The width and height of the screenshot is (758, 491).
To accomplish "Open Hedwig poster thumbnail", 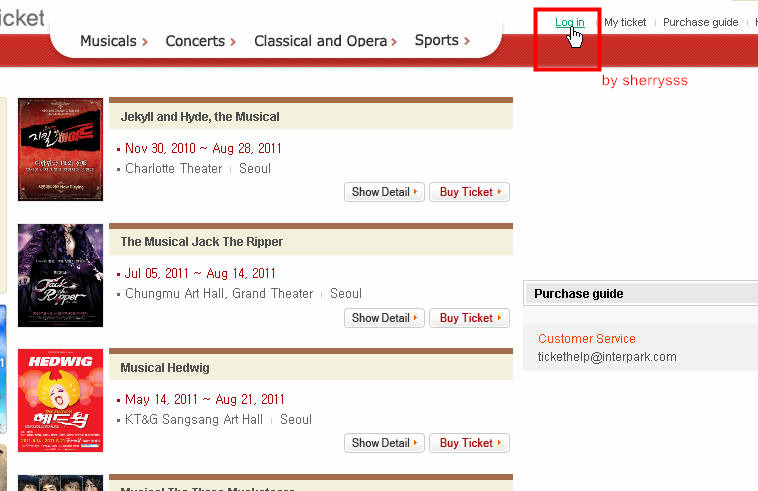I will pos(60,400).
